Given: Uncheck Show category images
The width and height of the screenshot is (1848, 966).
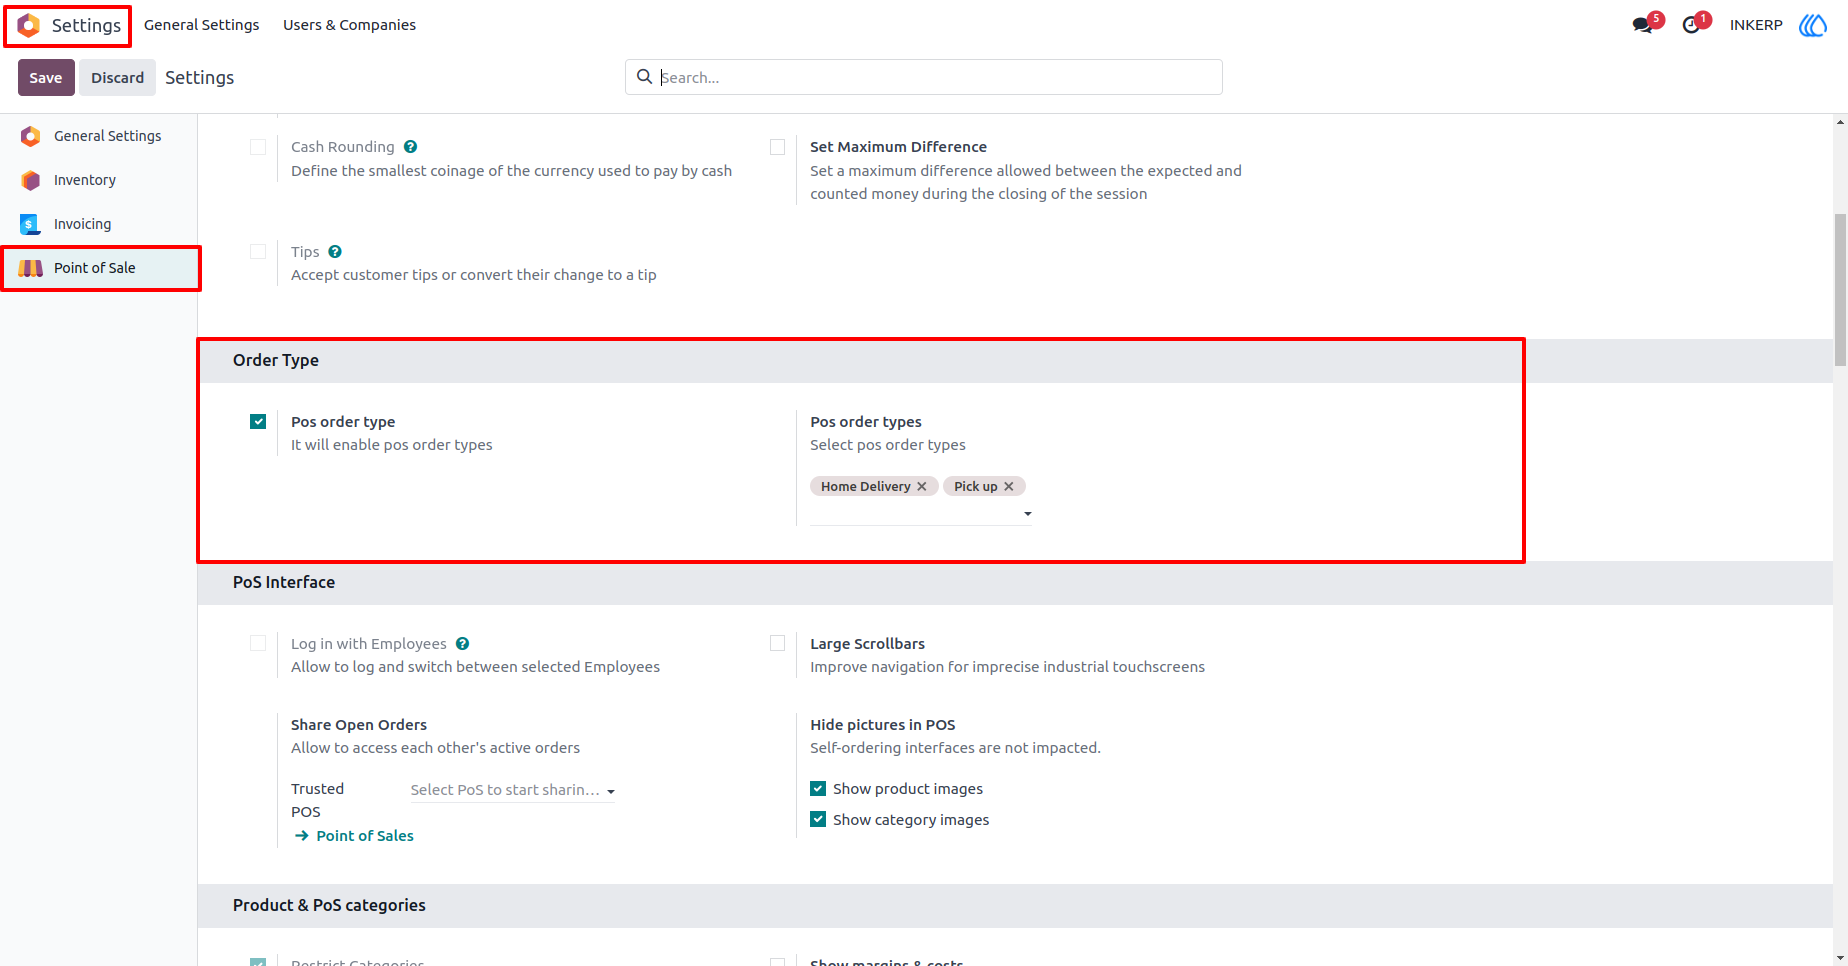Looking at the screenshot, I should click(x=818, y=820).
